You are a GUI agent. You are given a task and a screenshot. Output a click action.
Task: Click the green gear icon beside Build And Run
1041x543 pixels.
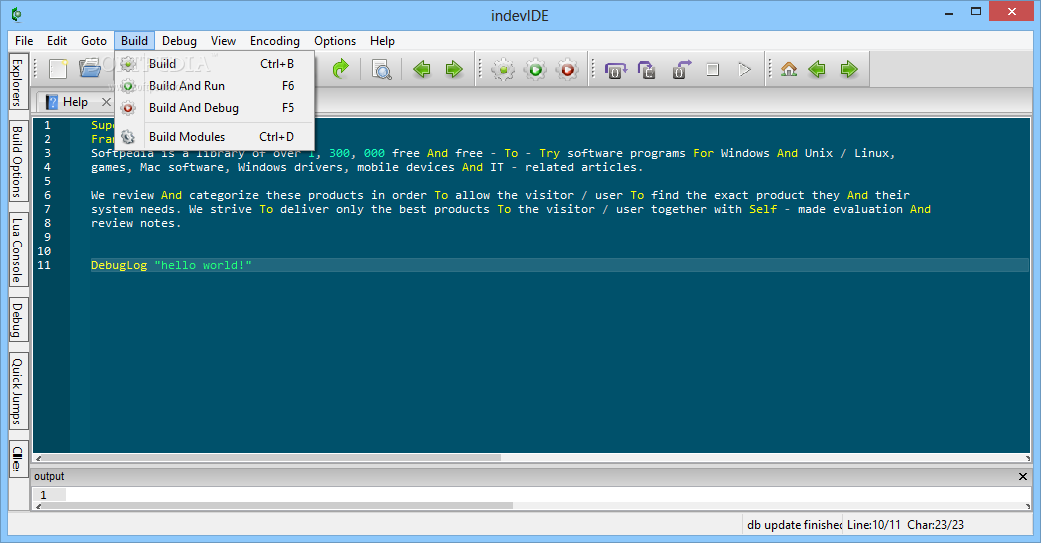[x=128, y=86]
